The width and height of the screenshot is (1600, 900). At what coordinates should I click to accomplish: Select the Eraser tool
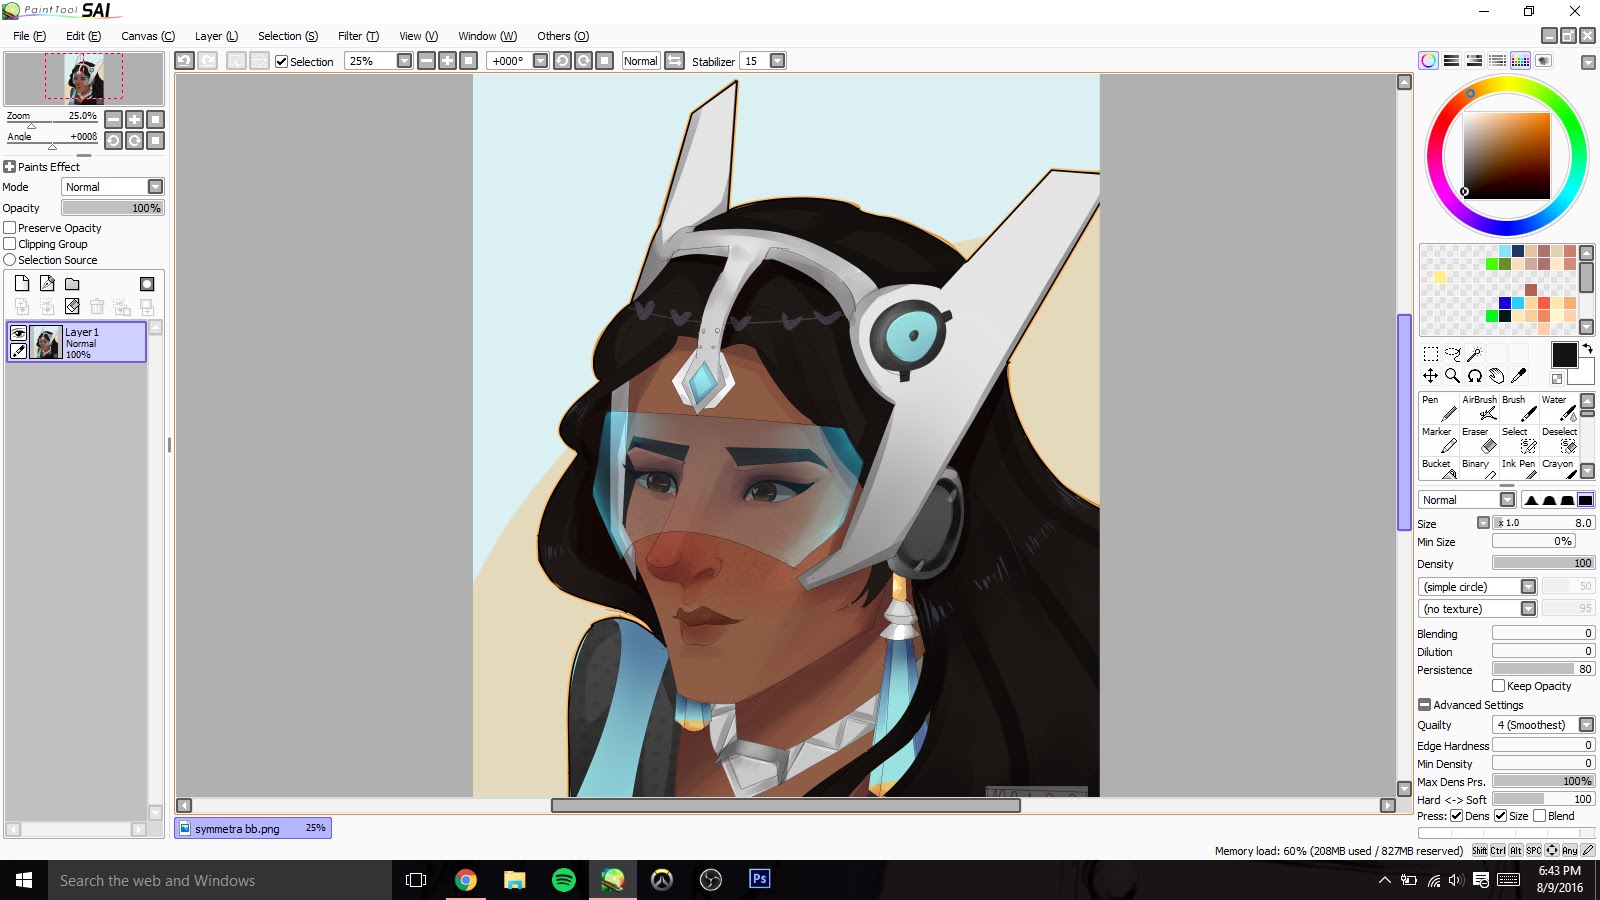(x=1478, y=440)
